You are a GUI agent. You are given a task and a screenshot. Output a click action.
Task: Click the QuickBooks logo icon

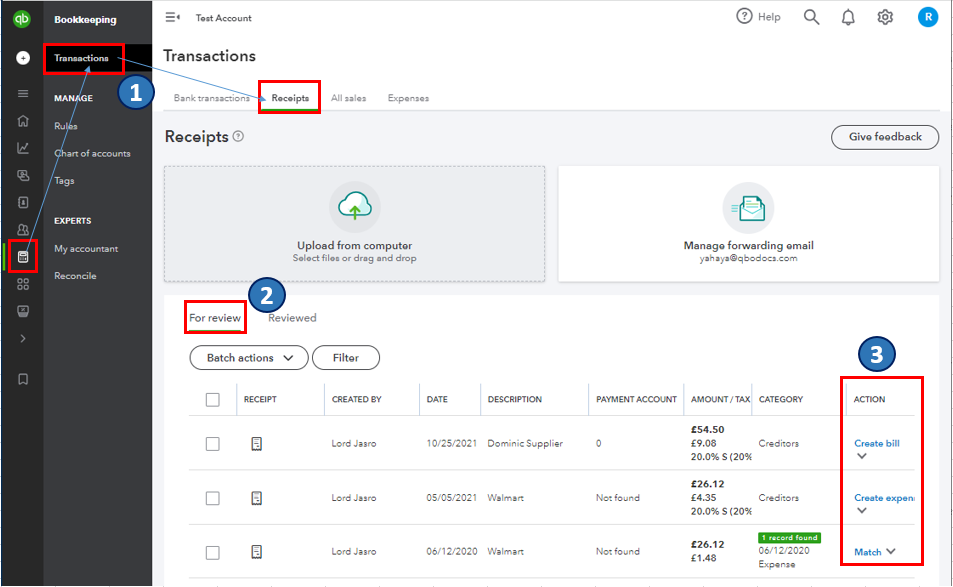(x=22, y=18)
